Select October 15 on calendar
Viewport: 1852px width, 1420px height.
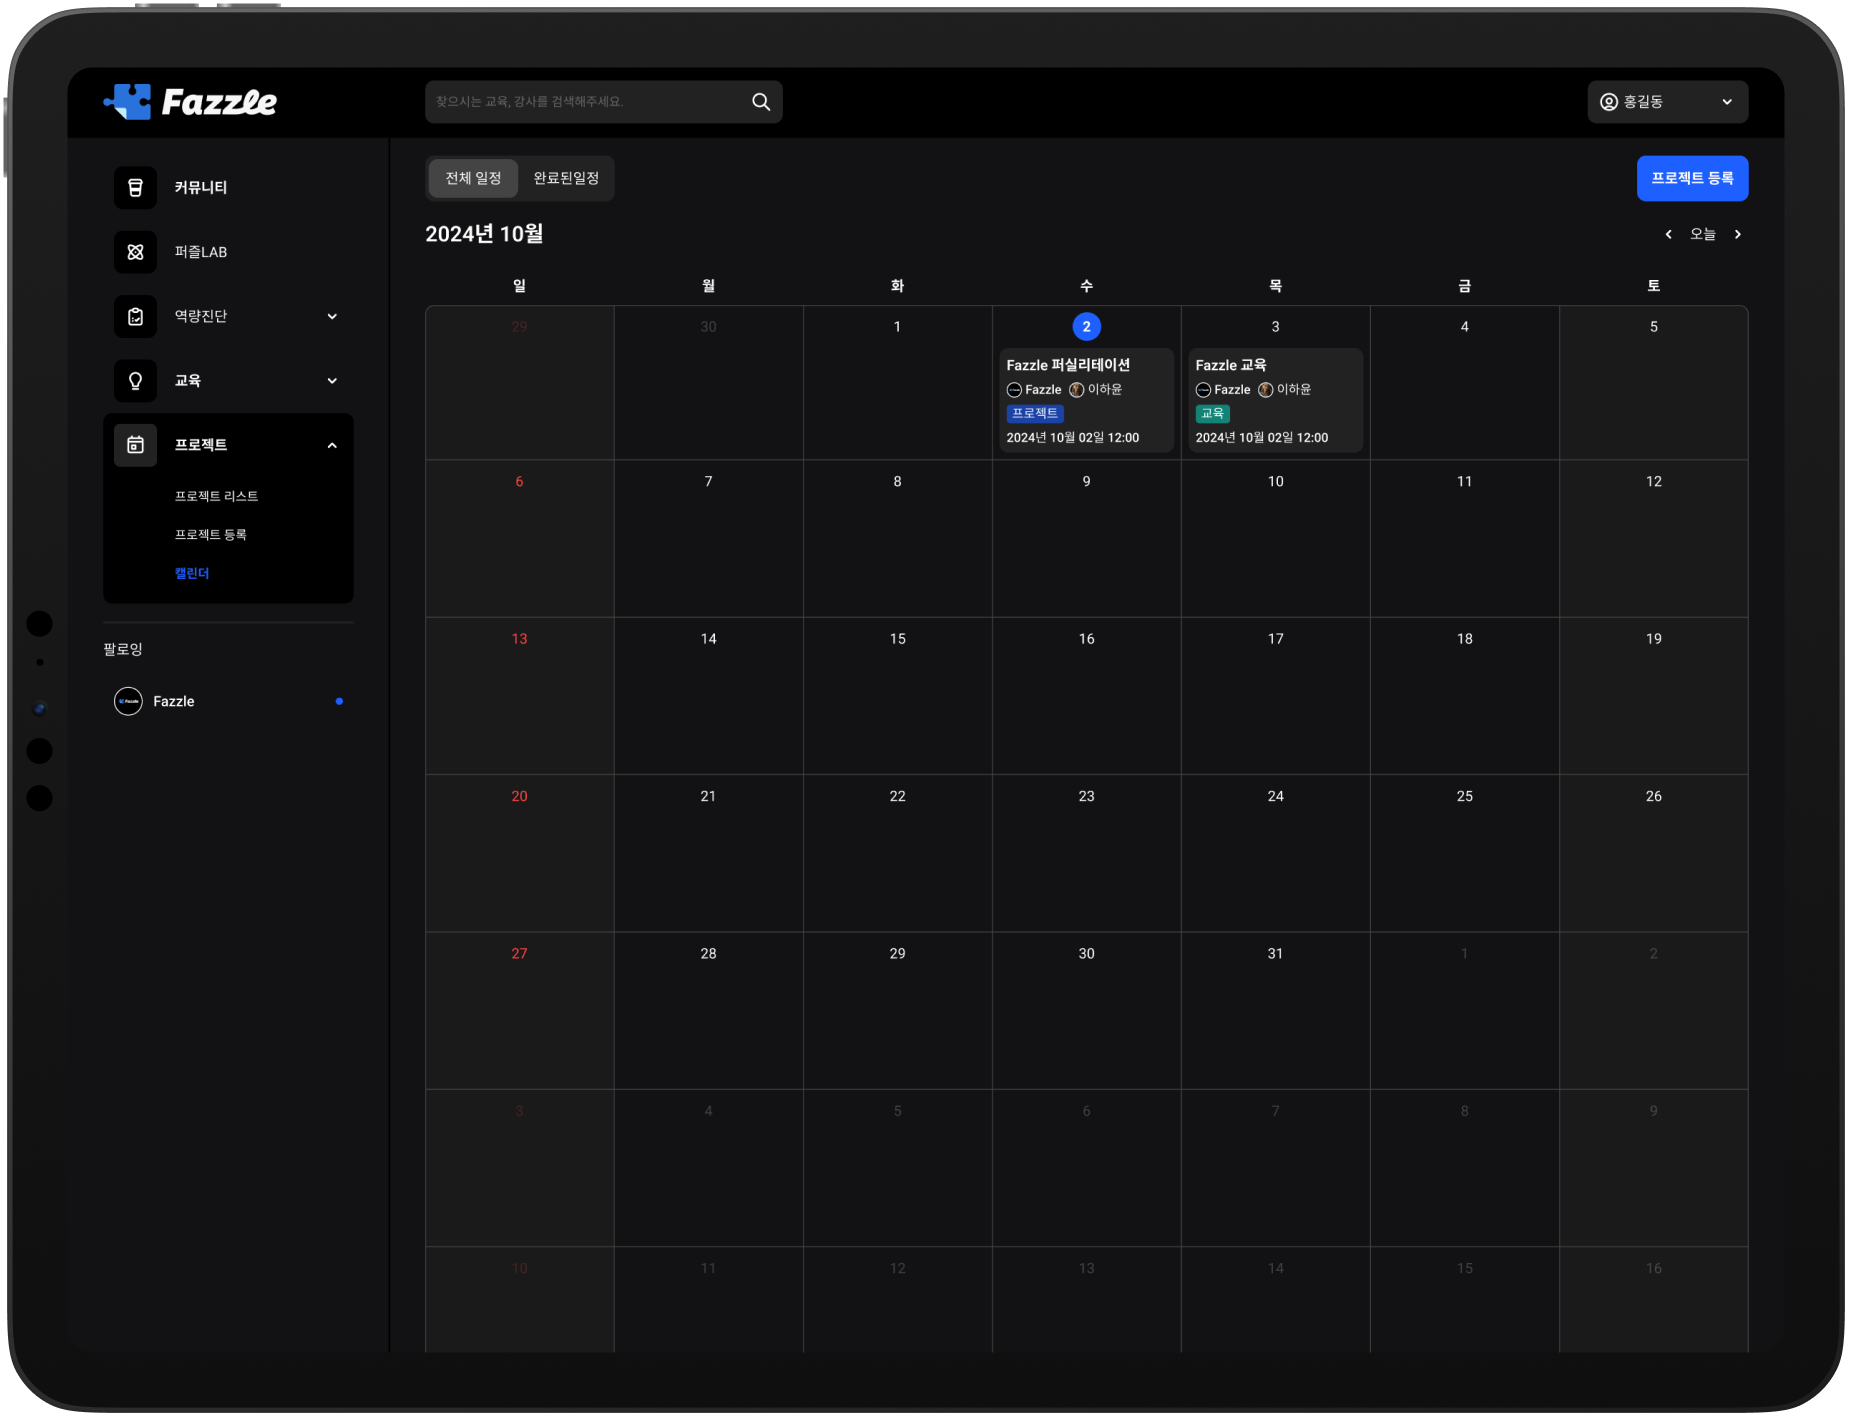898,639
